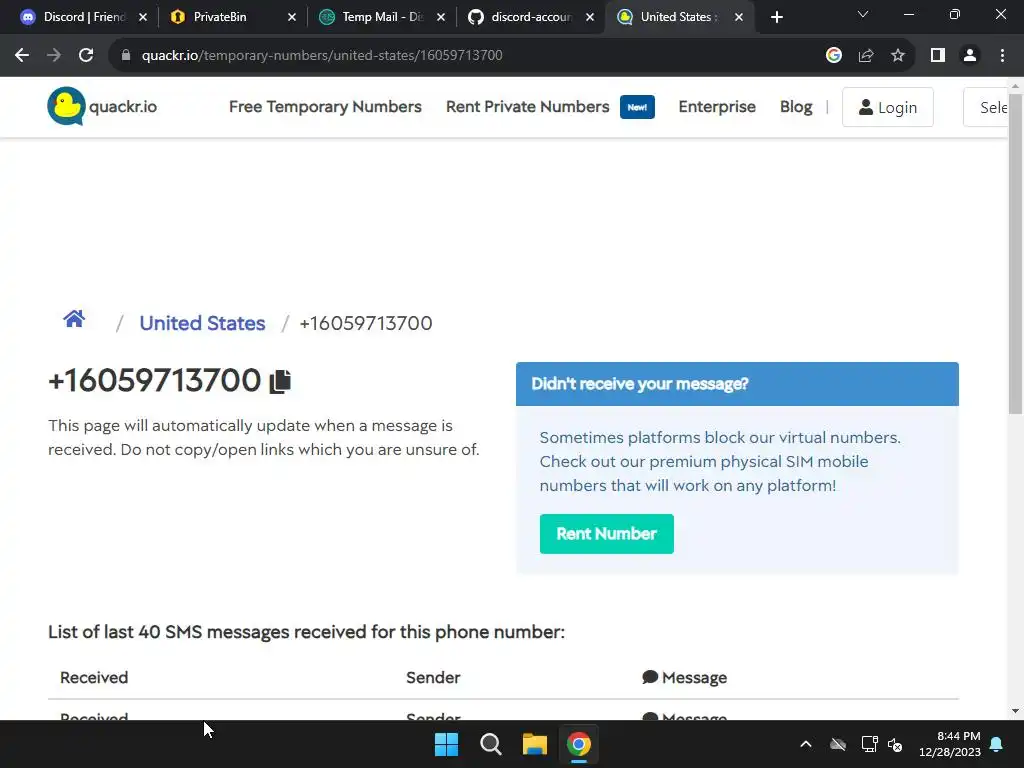This screenshot has width=1024, height=768.
Task: Expand the tab search chevron
Action: coord(863,15)
